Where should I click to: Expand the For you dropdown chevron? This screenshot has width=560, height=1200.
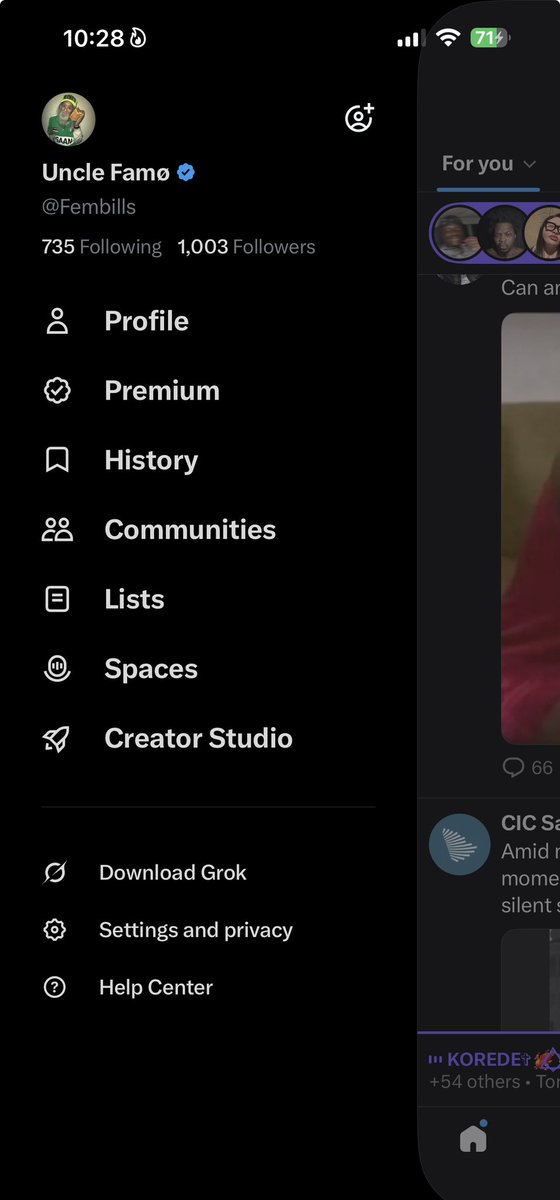(529, 165)
